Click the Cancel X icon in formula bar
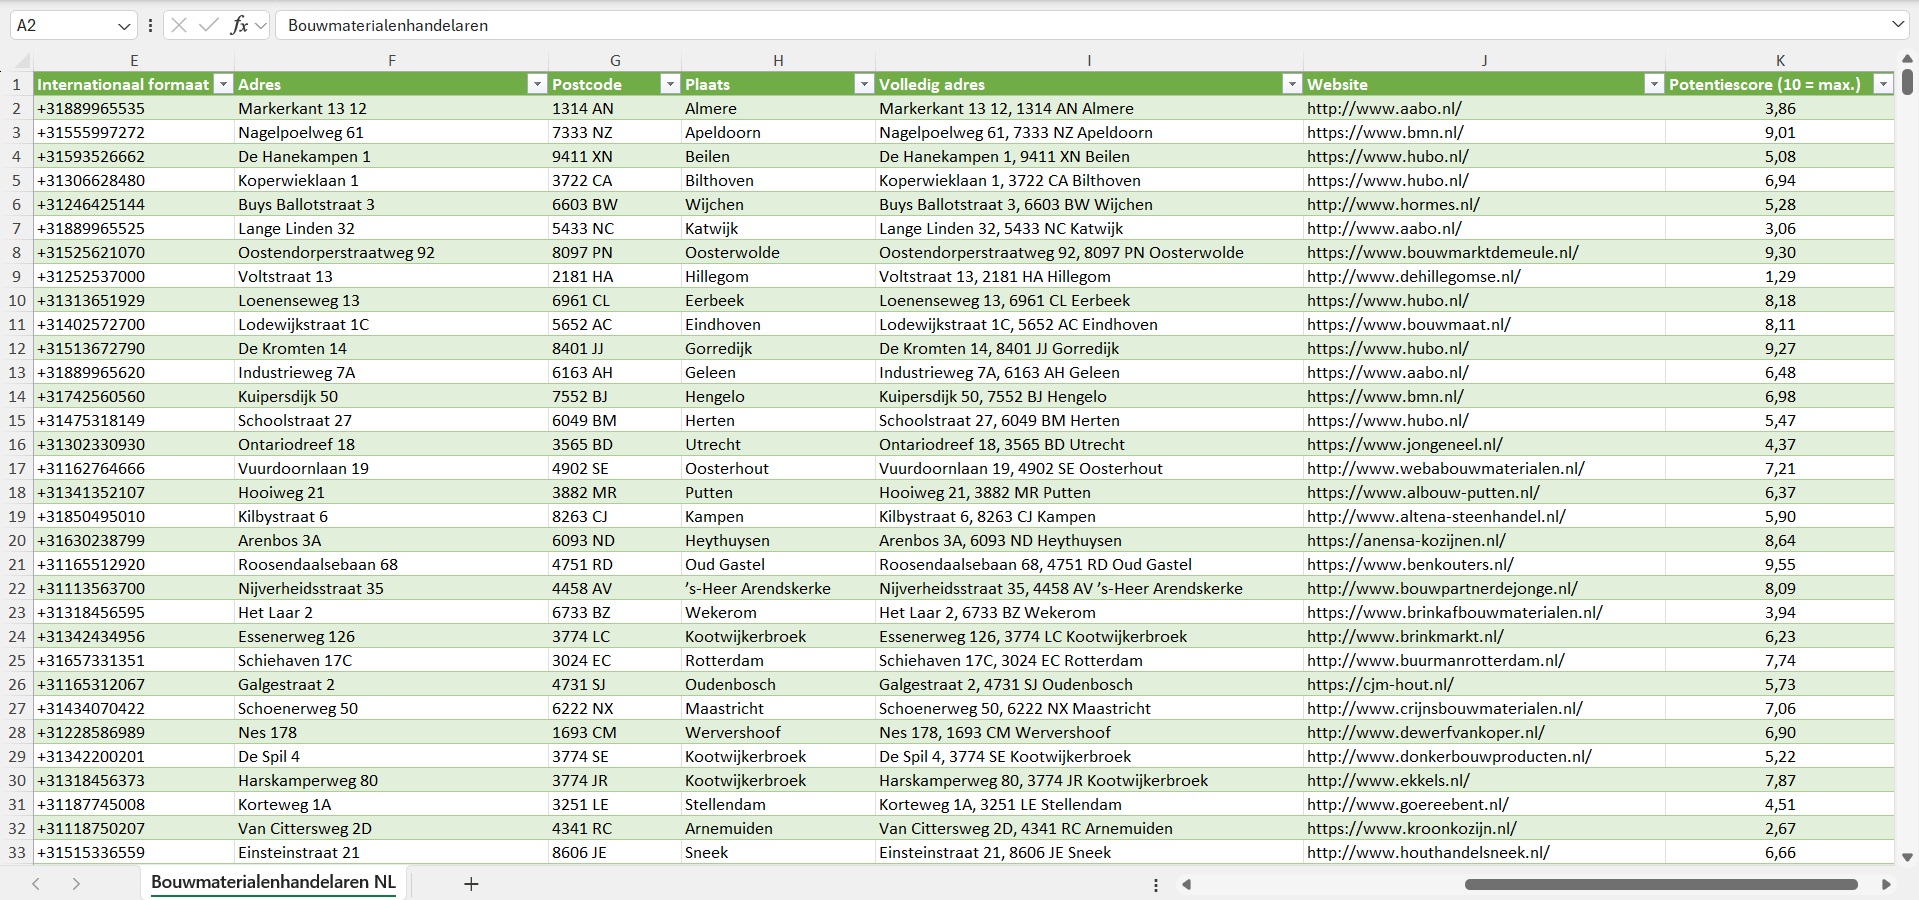 pyautogui.click(x=179, y=25)
